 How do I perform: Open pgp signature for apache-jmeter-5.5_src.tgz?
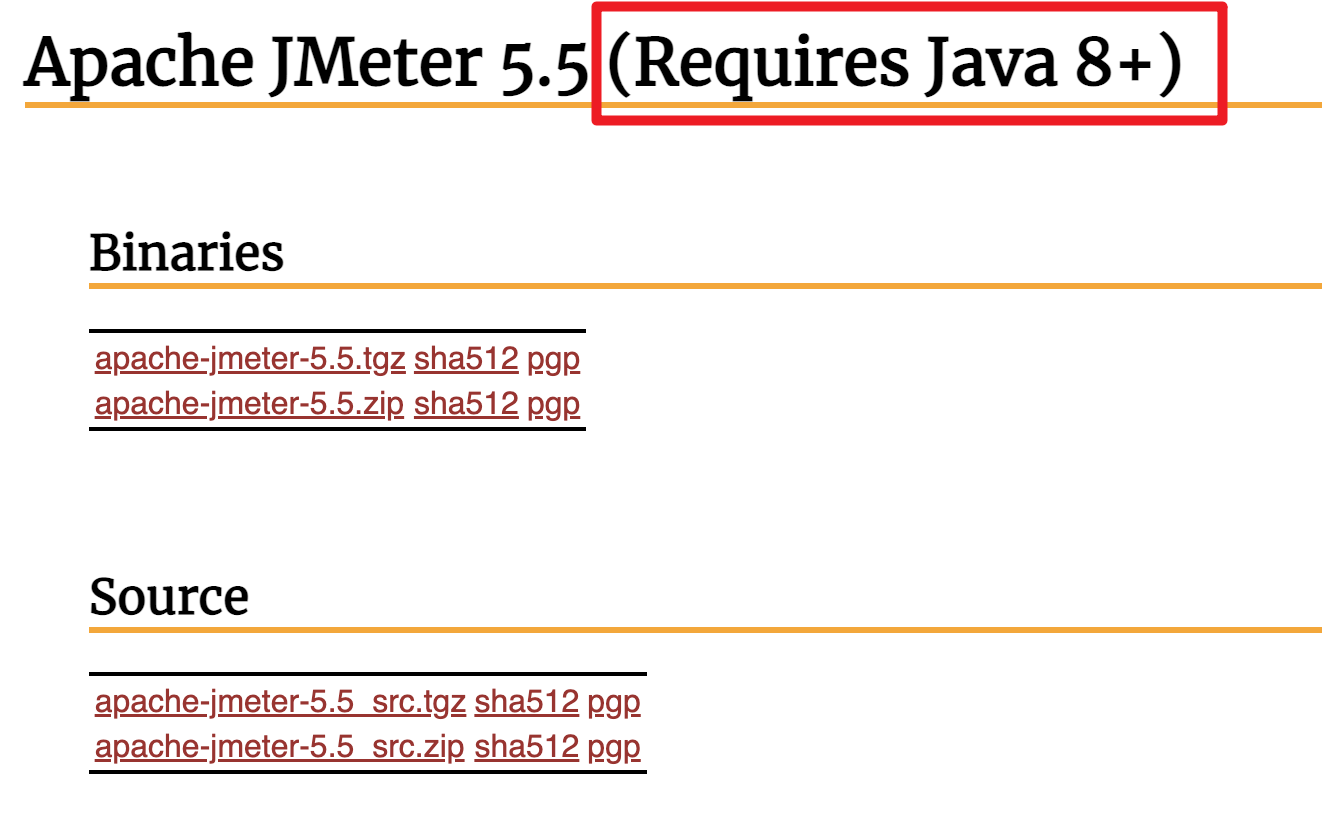point(614,703)
